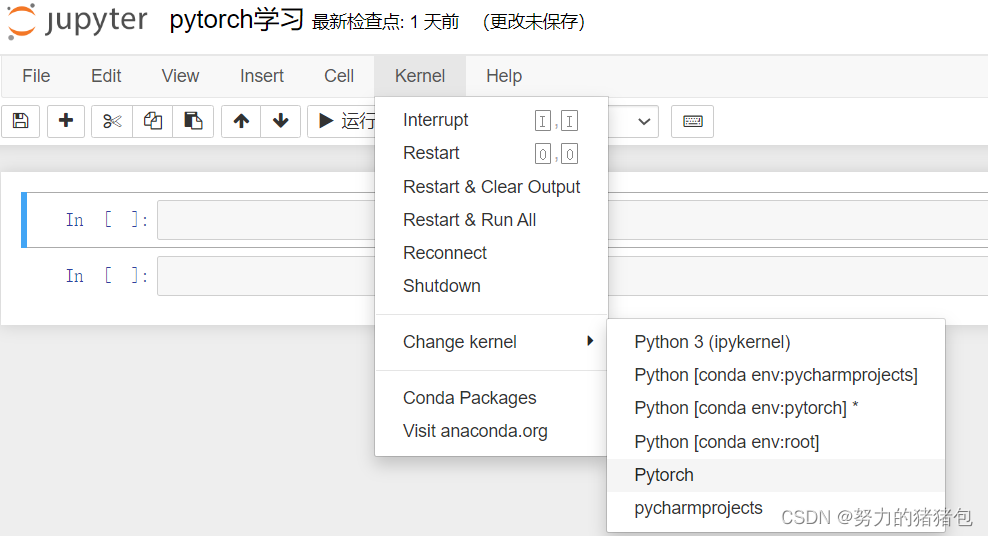This screenshot has height=536, width=988.
Task: Choose Restart from Kernel menu
Action: tap(491, 153)
